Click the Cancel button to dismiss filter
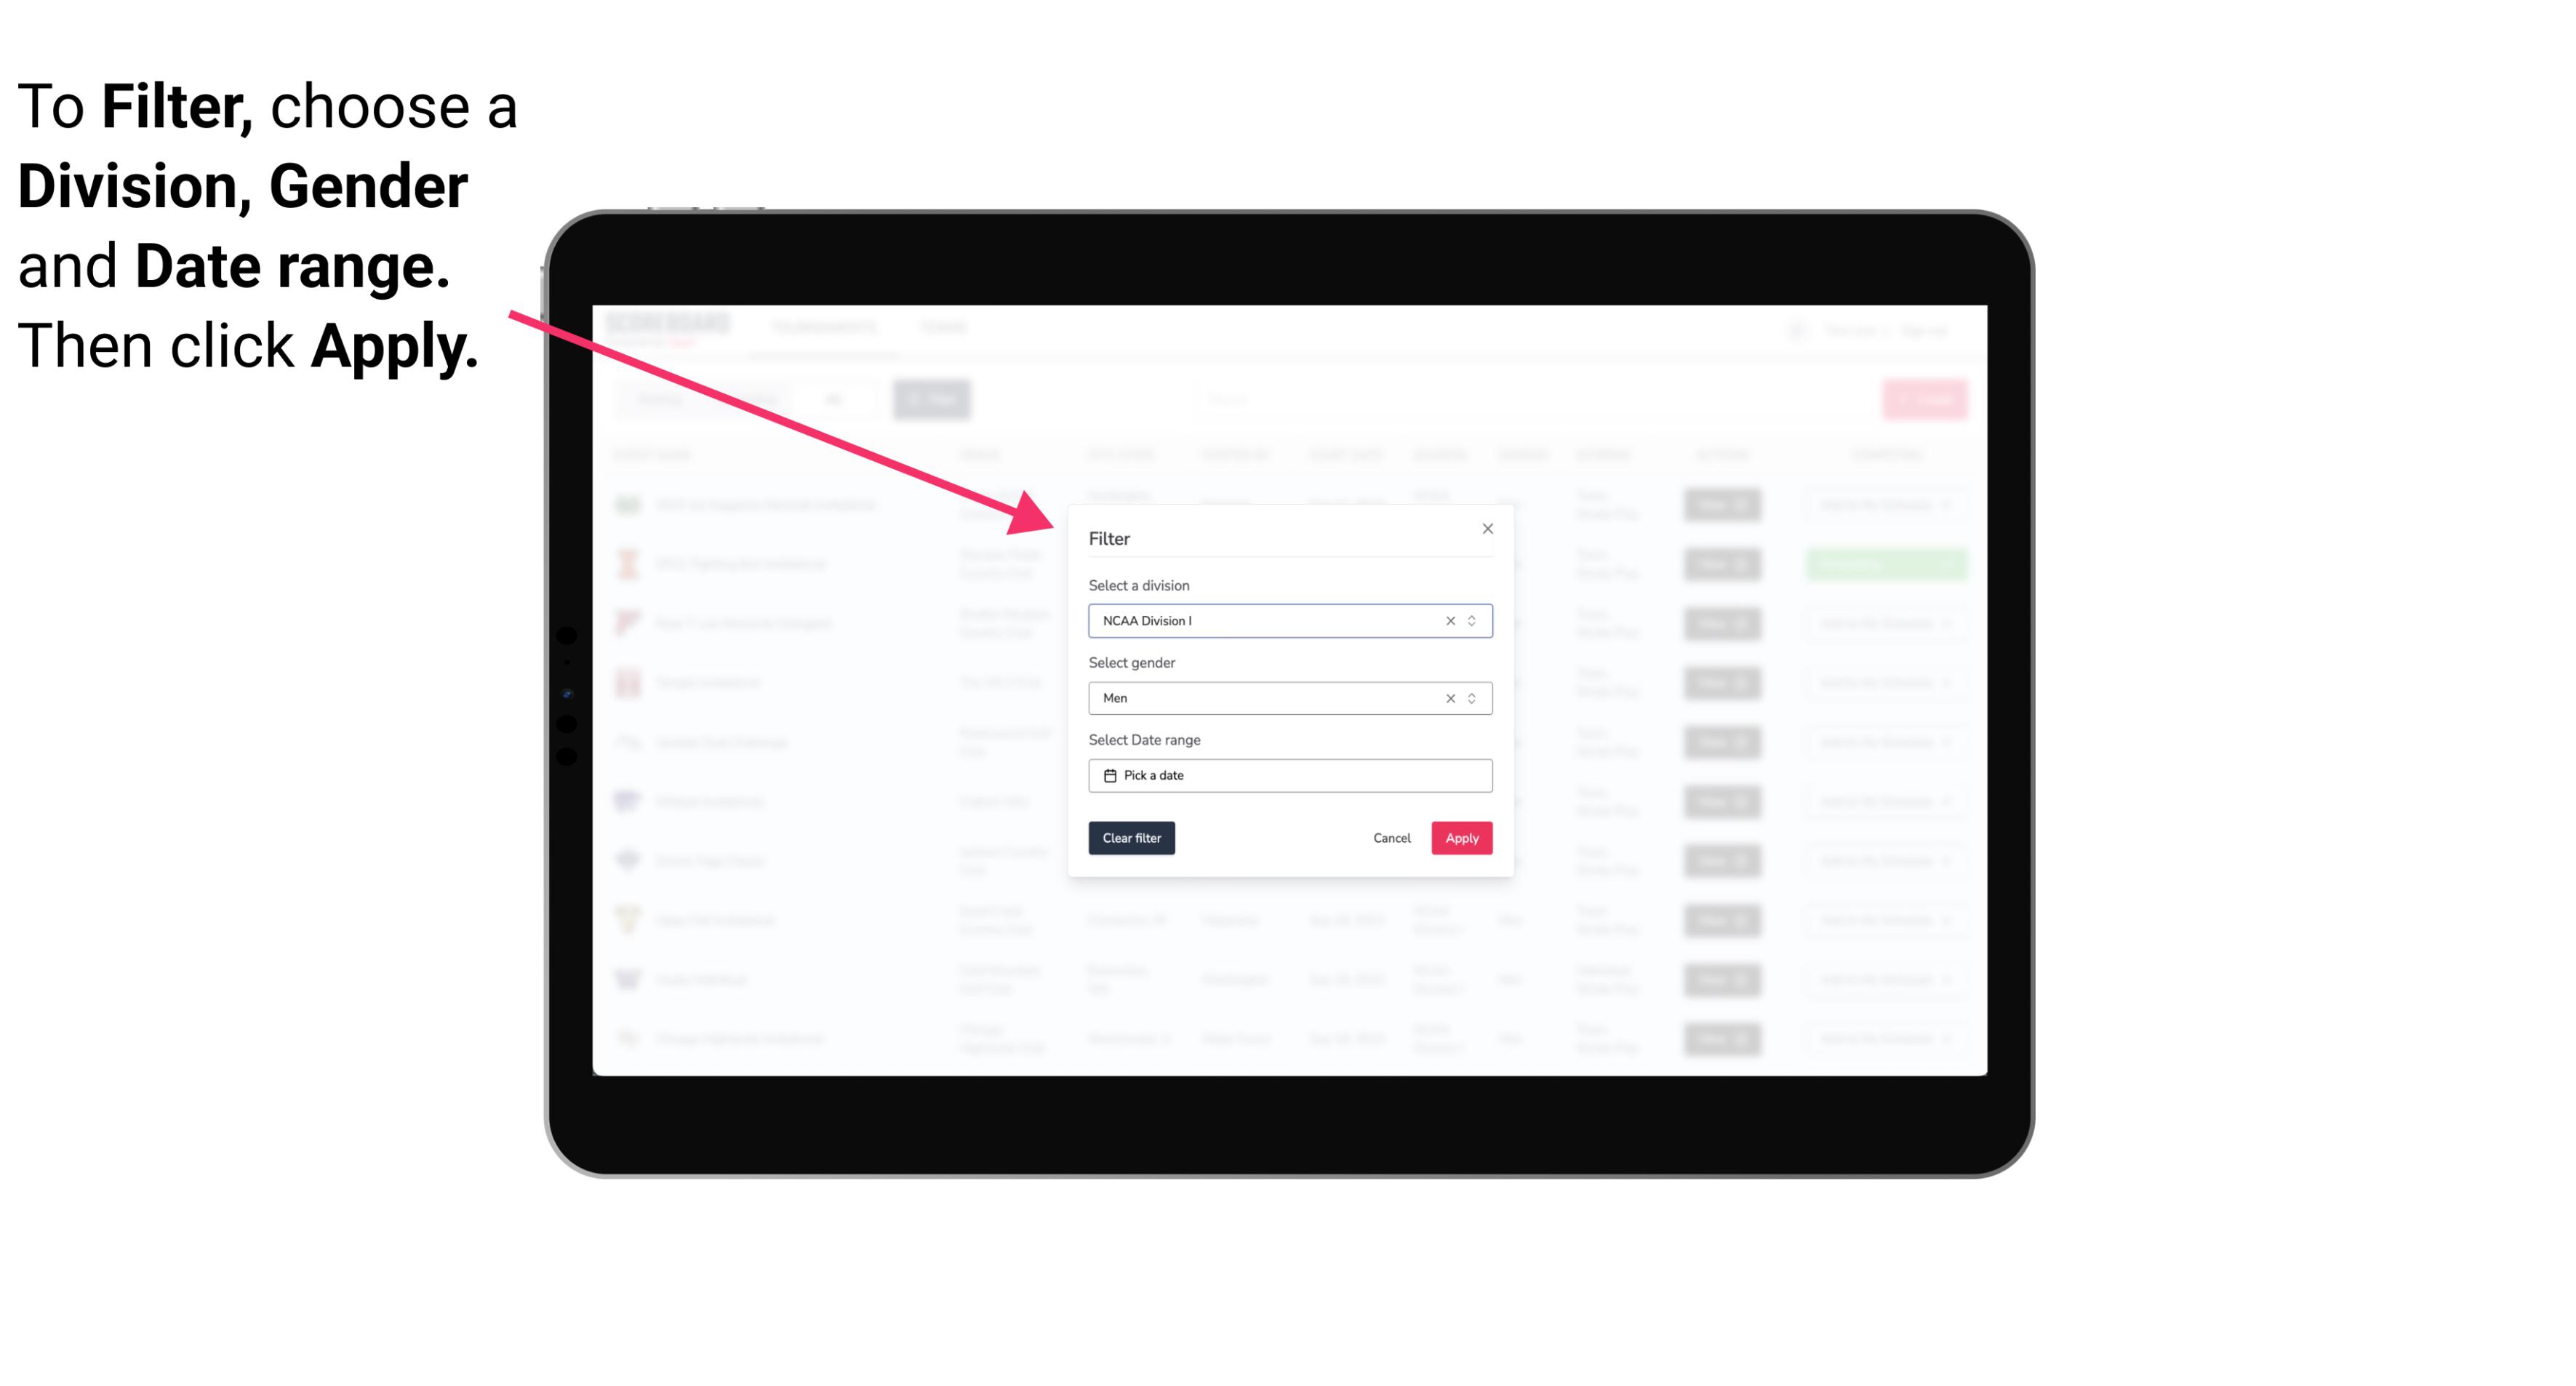Viewport: 2576px width, 1386px height. 1391,838
